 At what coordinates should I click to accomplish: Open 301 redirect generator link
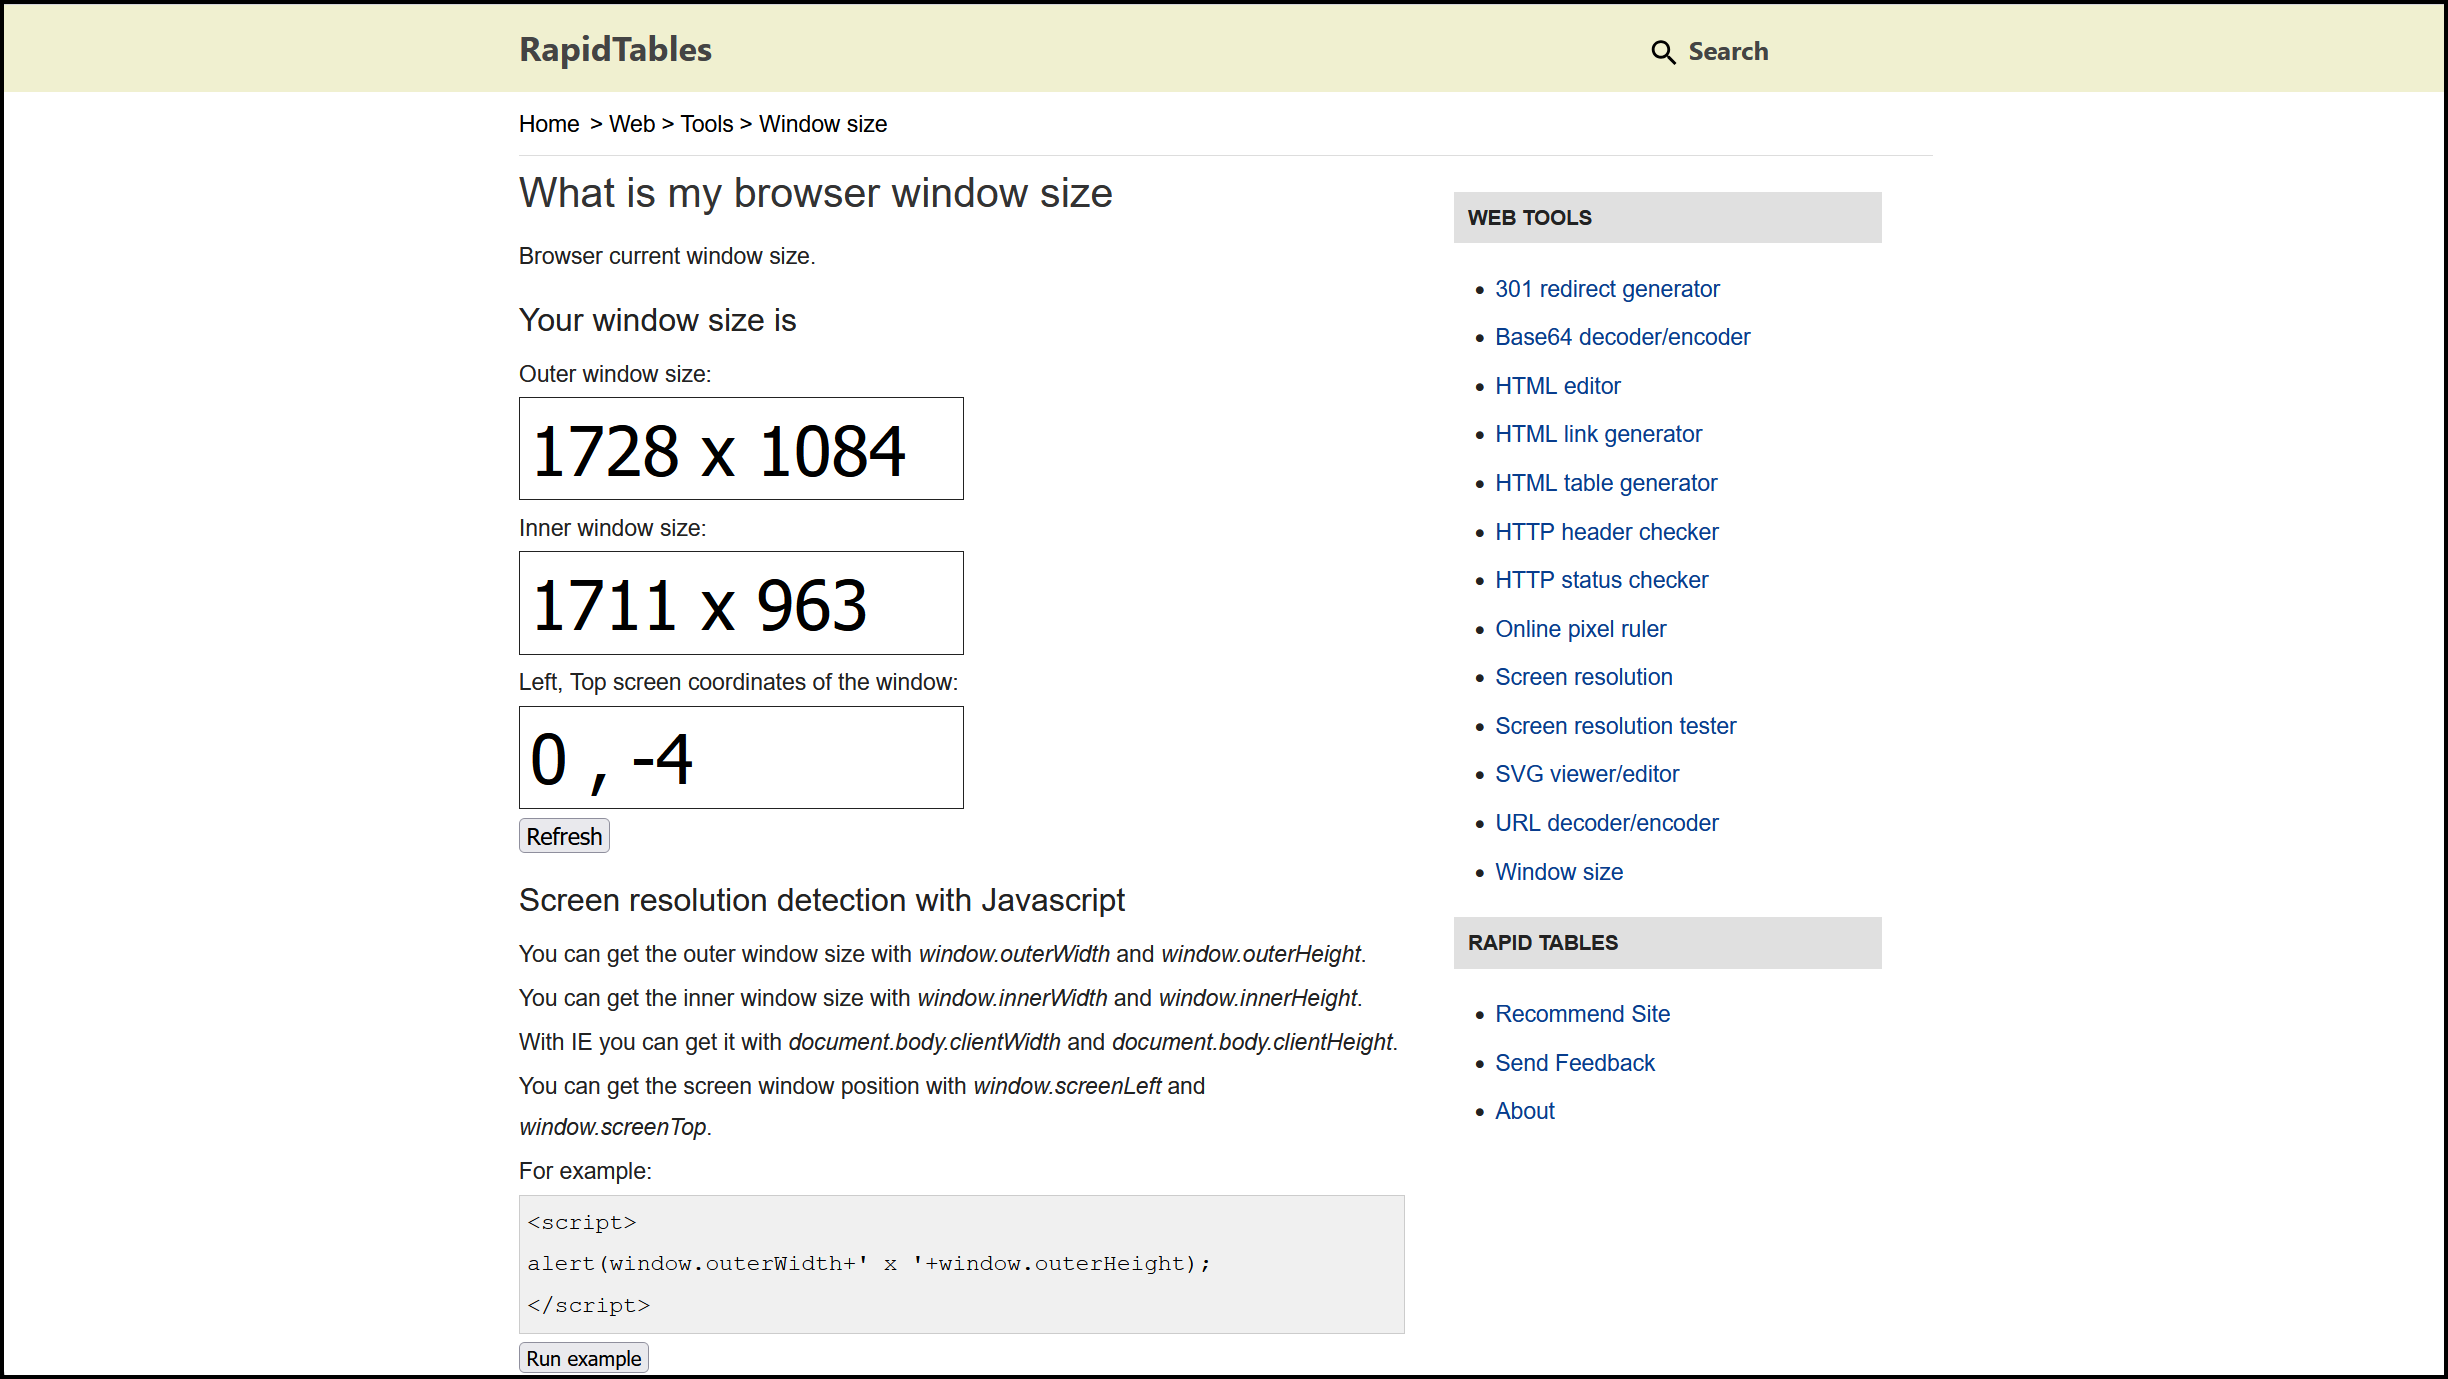pyautogui.click(x=1607, y=289)
